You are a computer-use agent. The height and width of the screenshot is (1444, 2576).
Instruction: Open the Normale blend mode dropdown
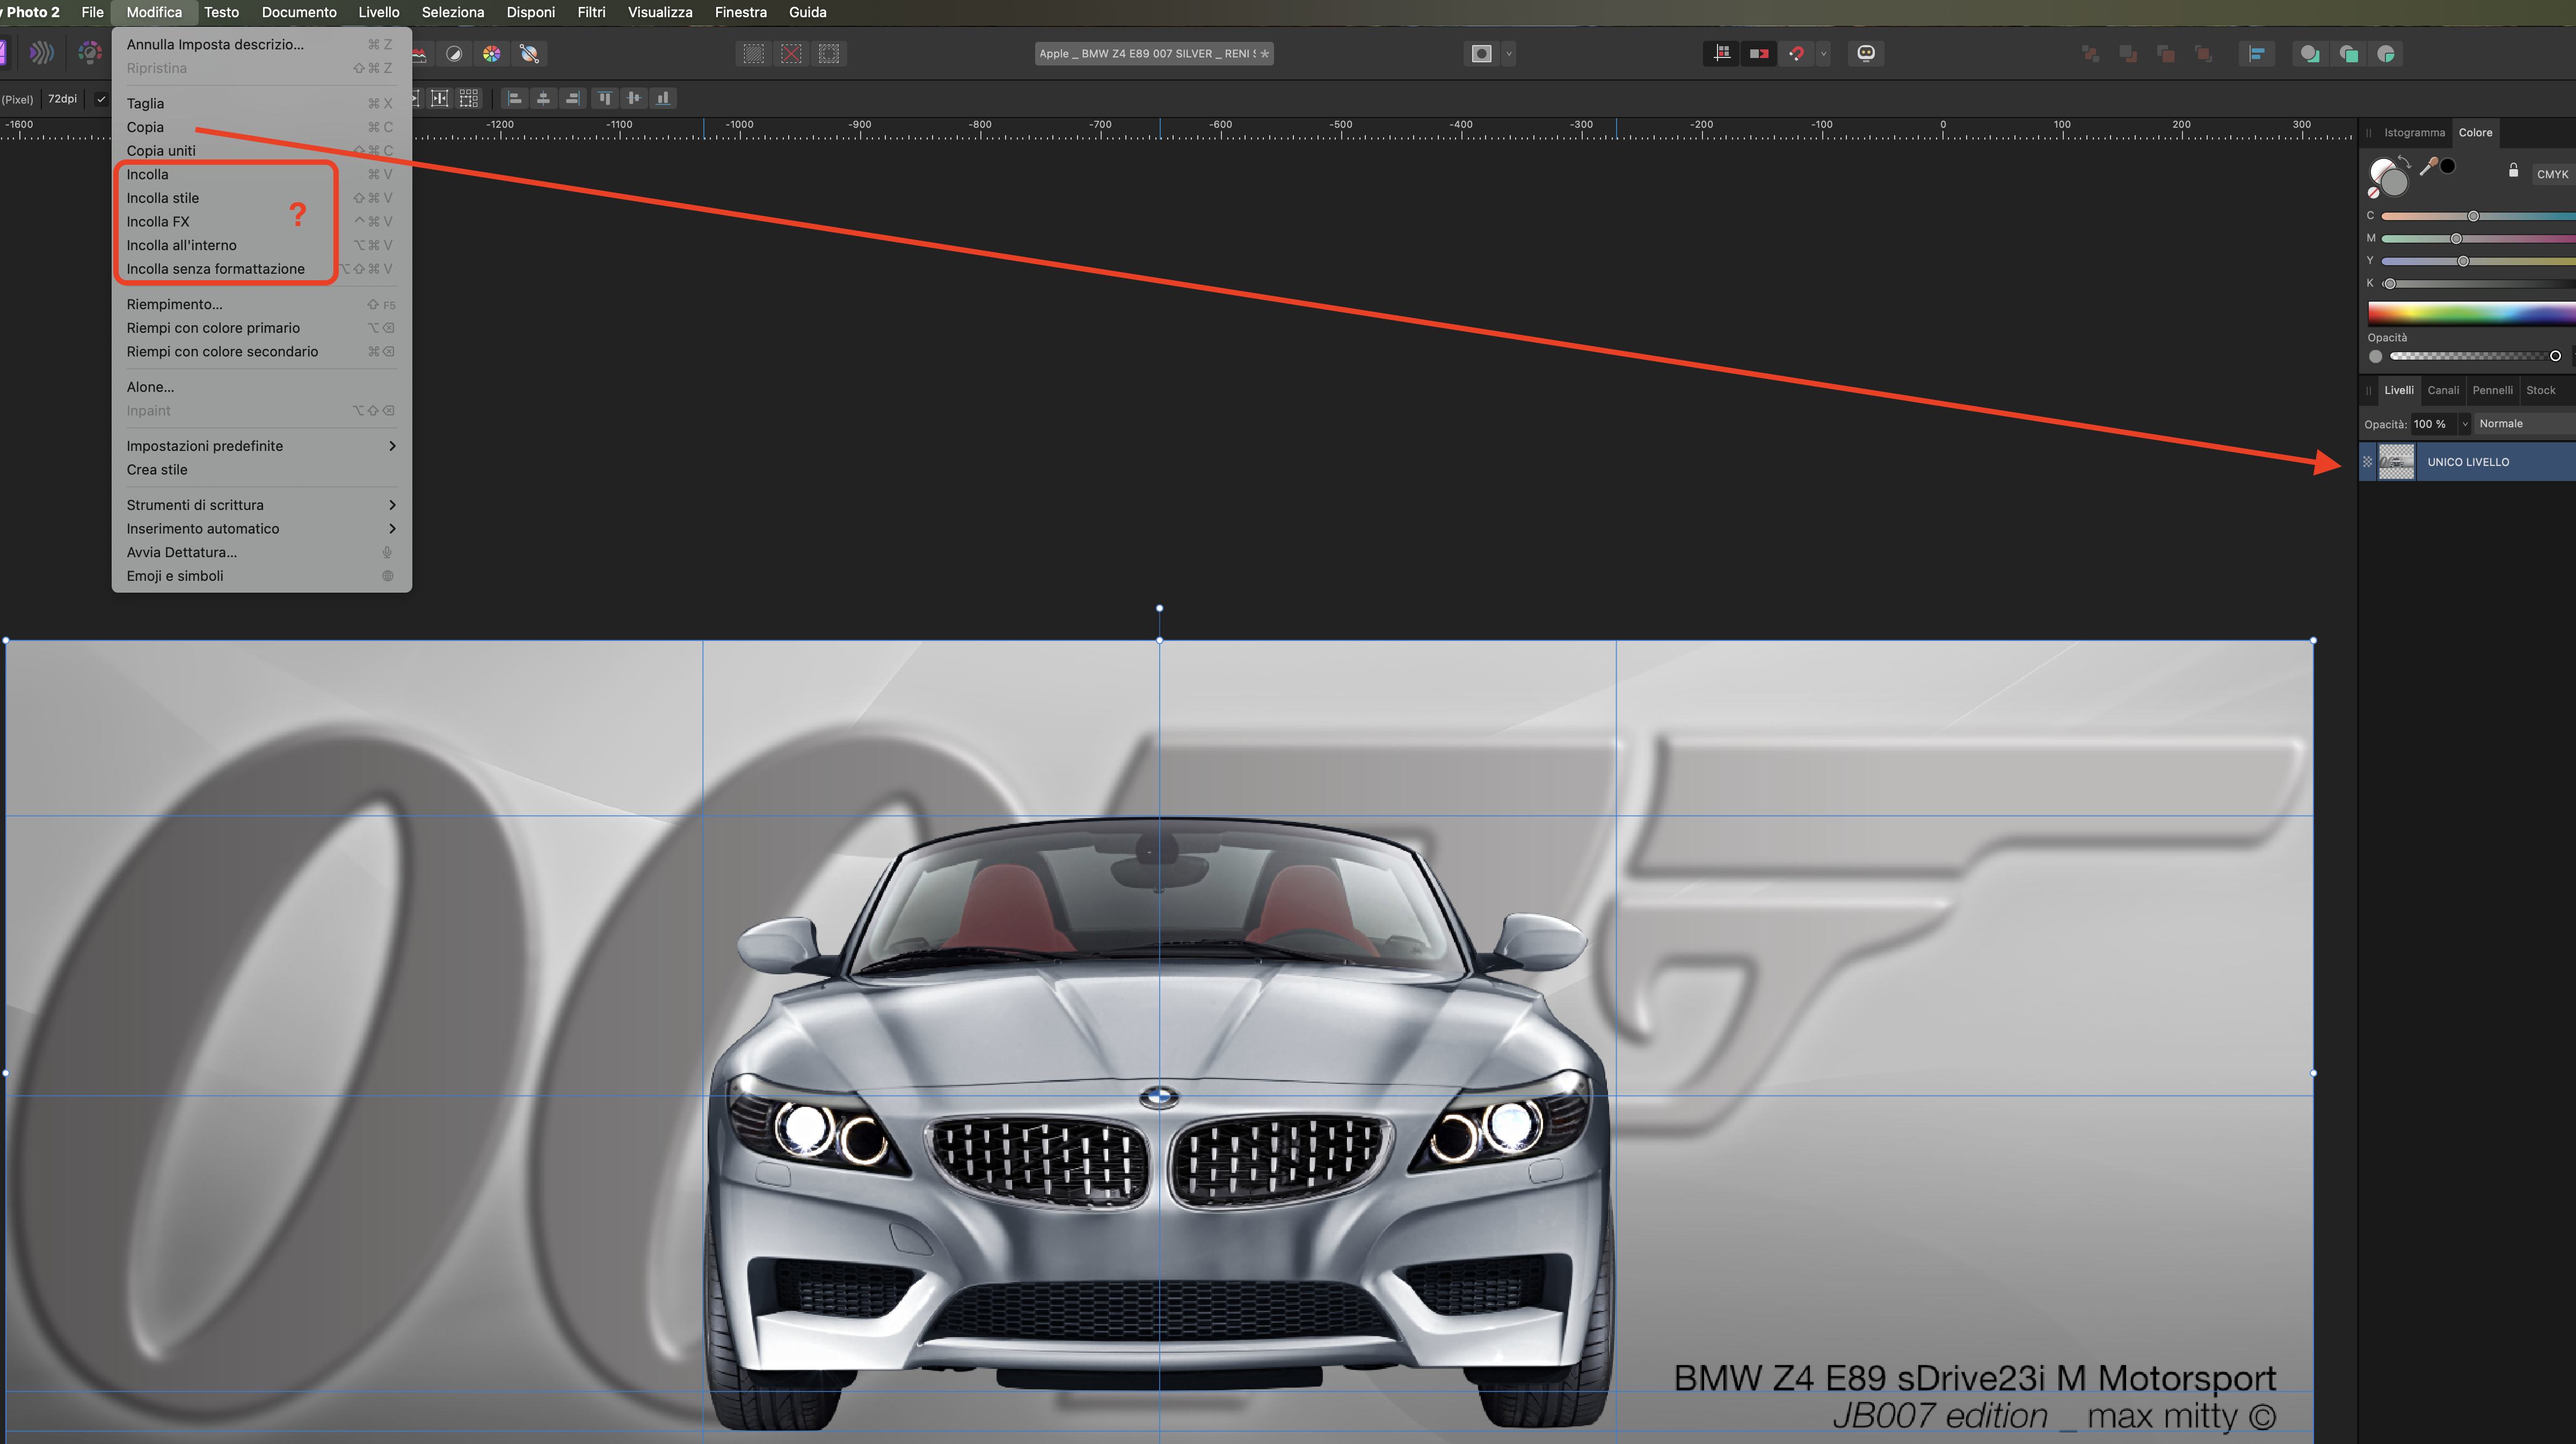pos(2524,424)
